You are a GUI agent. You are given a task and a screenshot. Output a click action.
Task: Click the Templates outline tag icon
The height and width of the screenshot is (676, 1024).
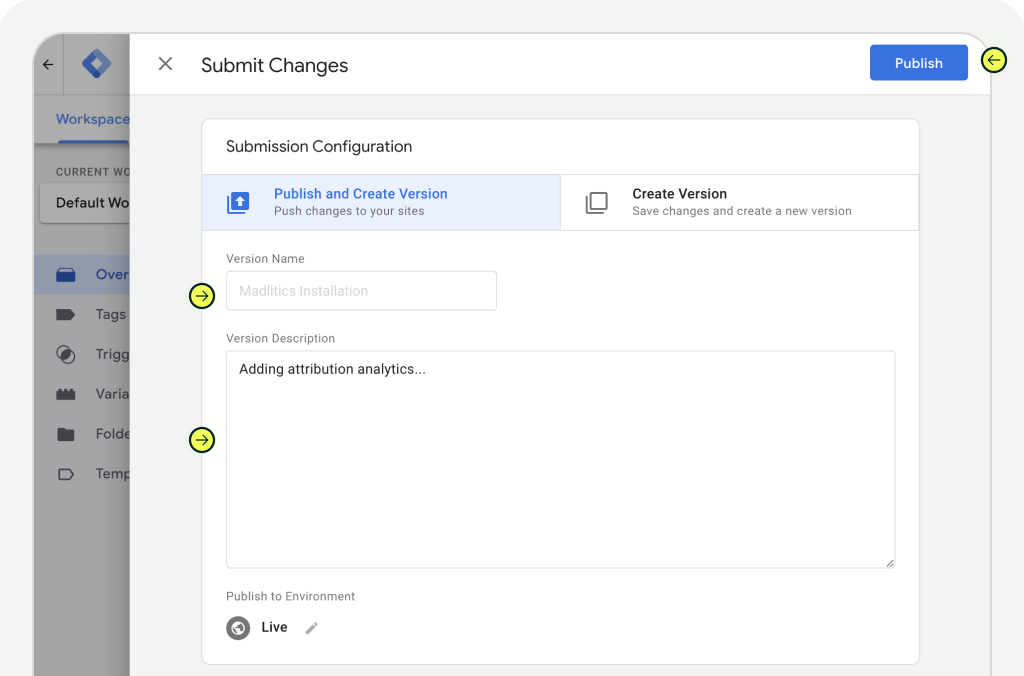click(66, 474)
